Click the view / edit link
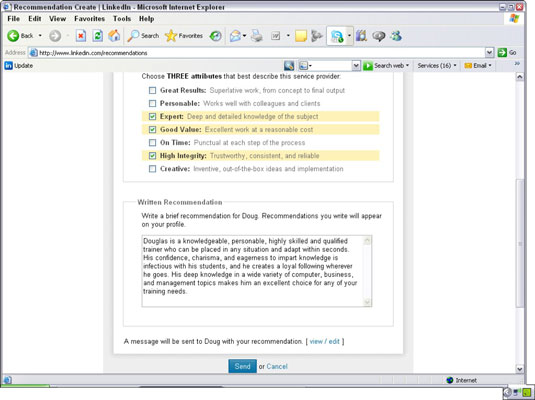535x400 pixels. pos(324,341)
